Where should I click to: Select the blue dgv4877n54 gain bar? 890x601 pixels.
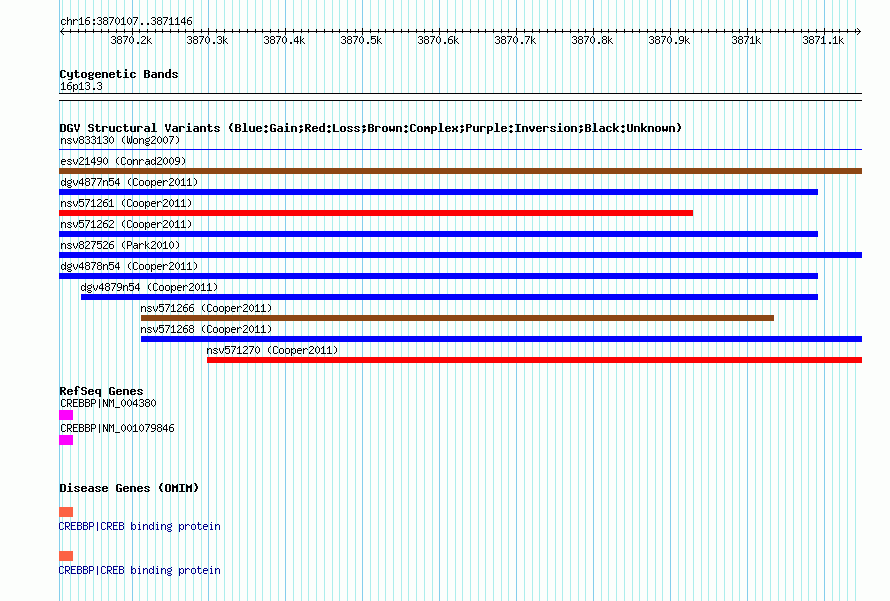pyautogui.click(x=438, y=192)
